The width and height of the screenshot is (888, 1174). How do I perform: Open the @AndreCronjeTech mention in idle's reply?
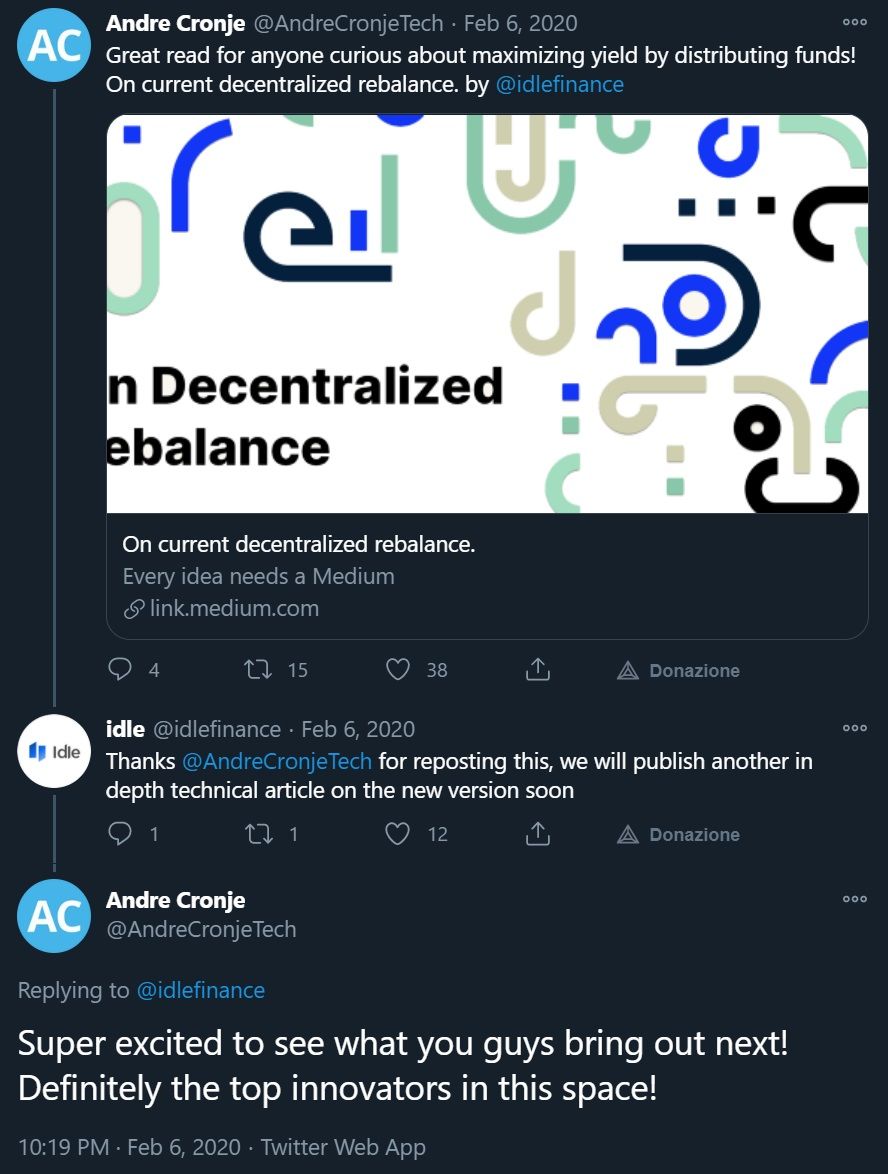[x=277, y=762]
